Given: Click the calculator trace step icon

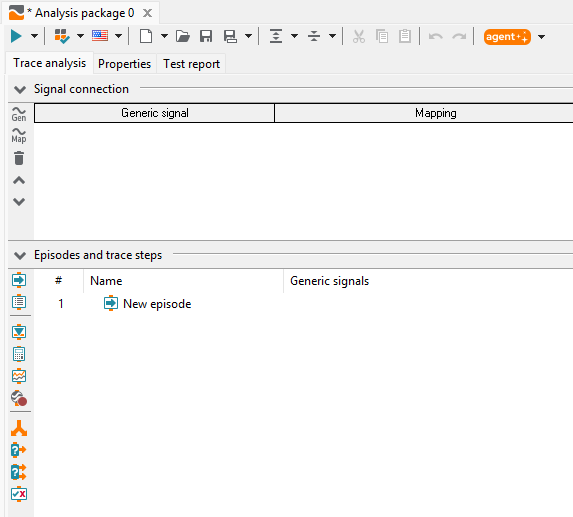Looking at the screenshot, I should 19,354.
